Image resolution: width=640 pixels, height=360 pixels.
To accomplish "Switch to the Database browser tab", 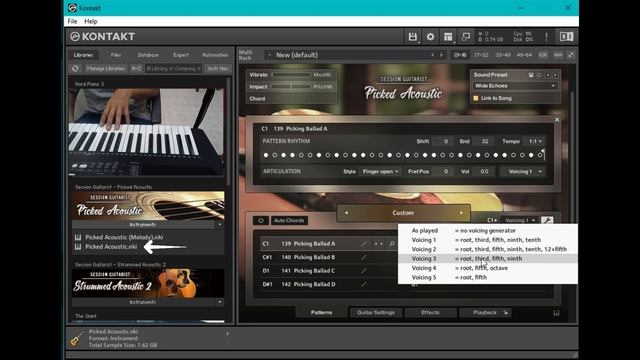I will point(148,55).
